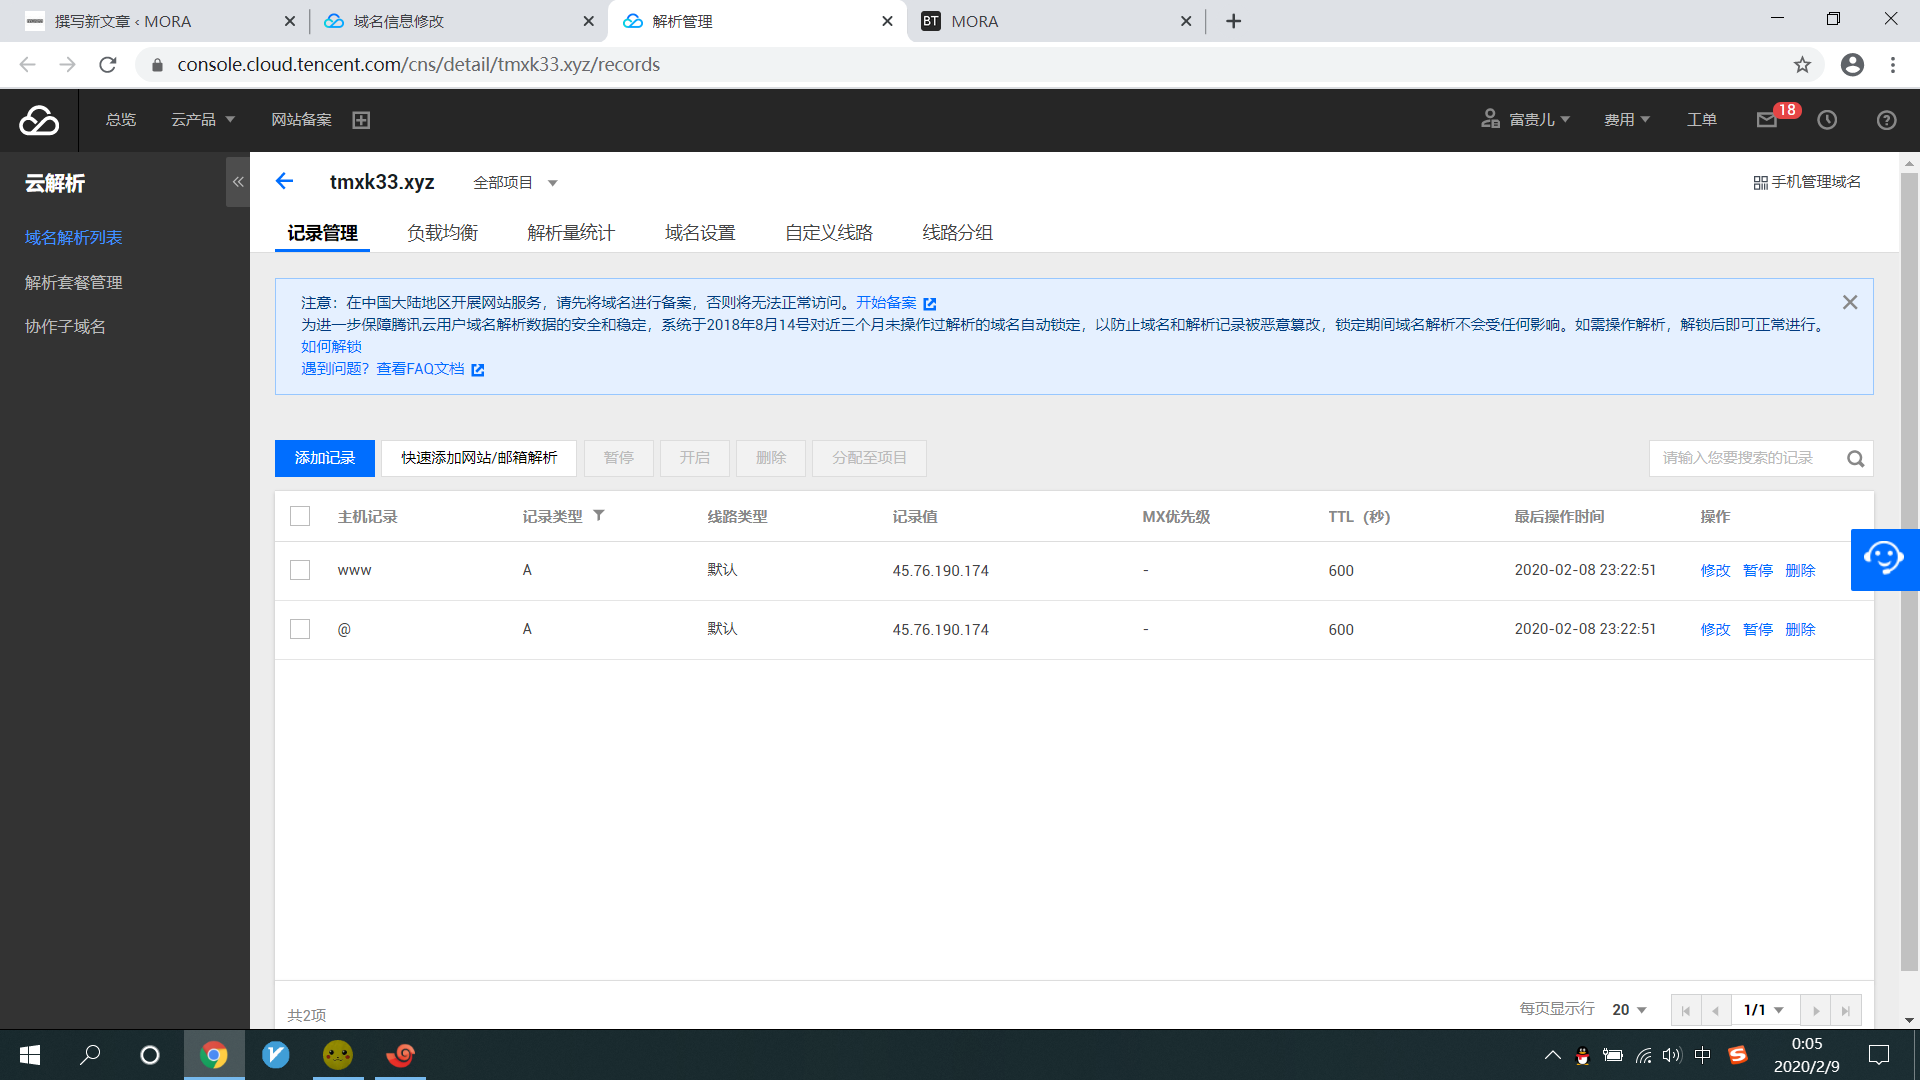Click the search magnifier icon in records search
This screenshot has width=1920, height=1080.
coord(1856,459)
